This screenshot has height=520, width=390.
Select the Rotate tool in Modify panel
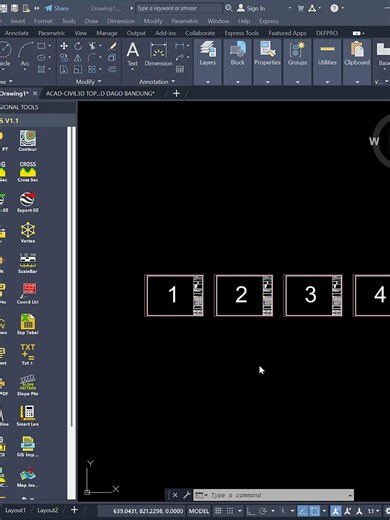tap(78, 46)
